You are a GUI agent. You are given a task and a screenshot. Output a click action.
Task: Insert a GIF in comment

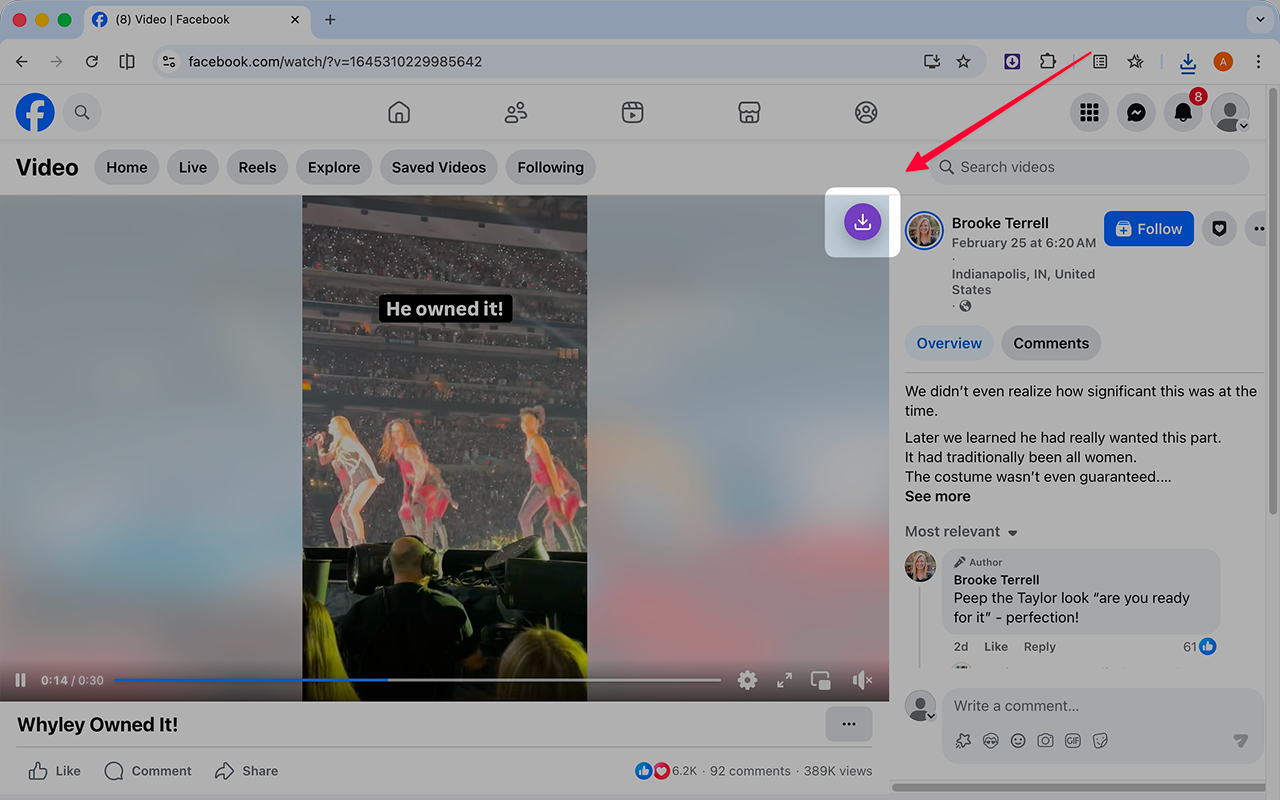pos(1073,741)
